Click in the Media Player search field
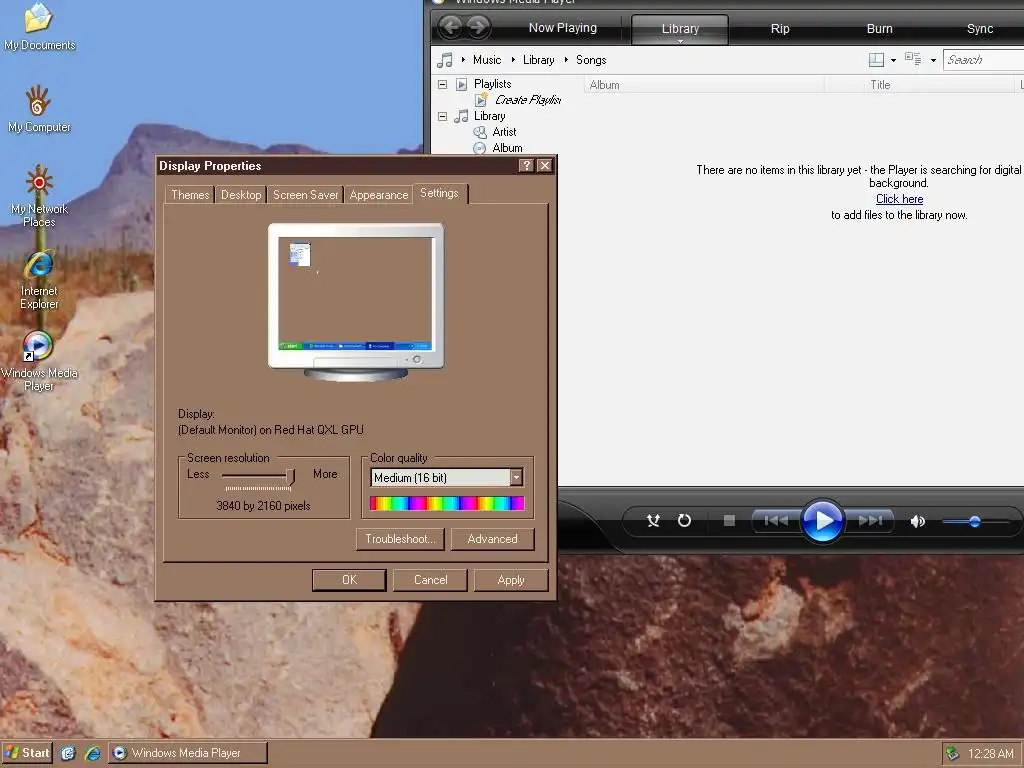 click(984, 60)
